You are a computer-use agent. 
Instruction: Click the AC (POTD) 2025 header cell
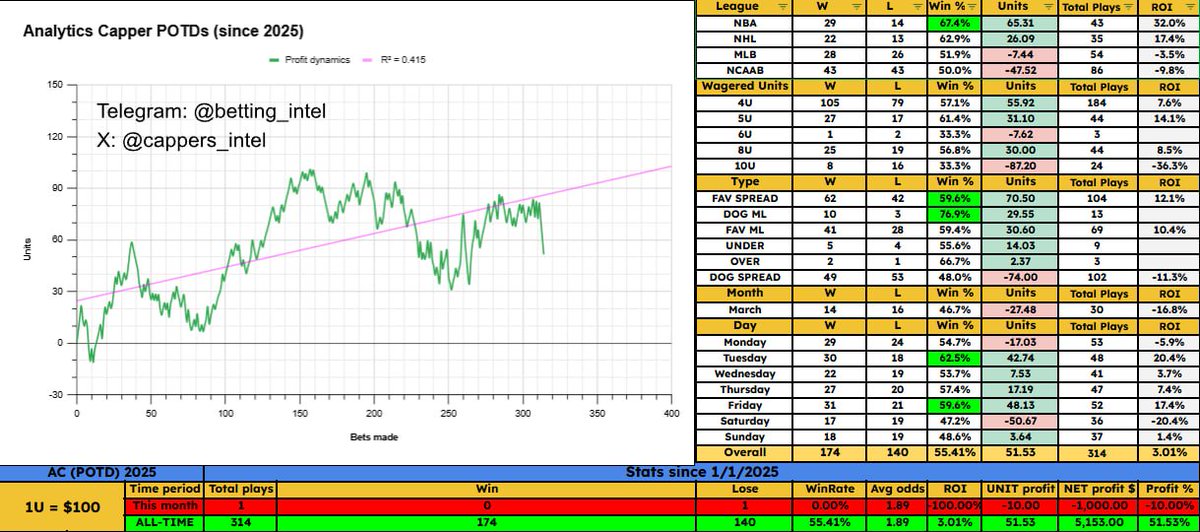click(x=102, y=472)
